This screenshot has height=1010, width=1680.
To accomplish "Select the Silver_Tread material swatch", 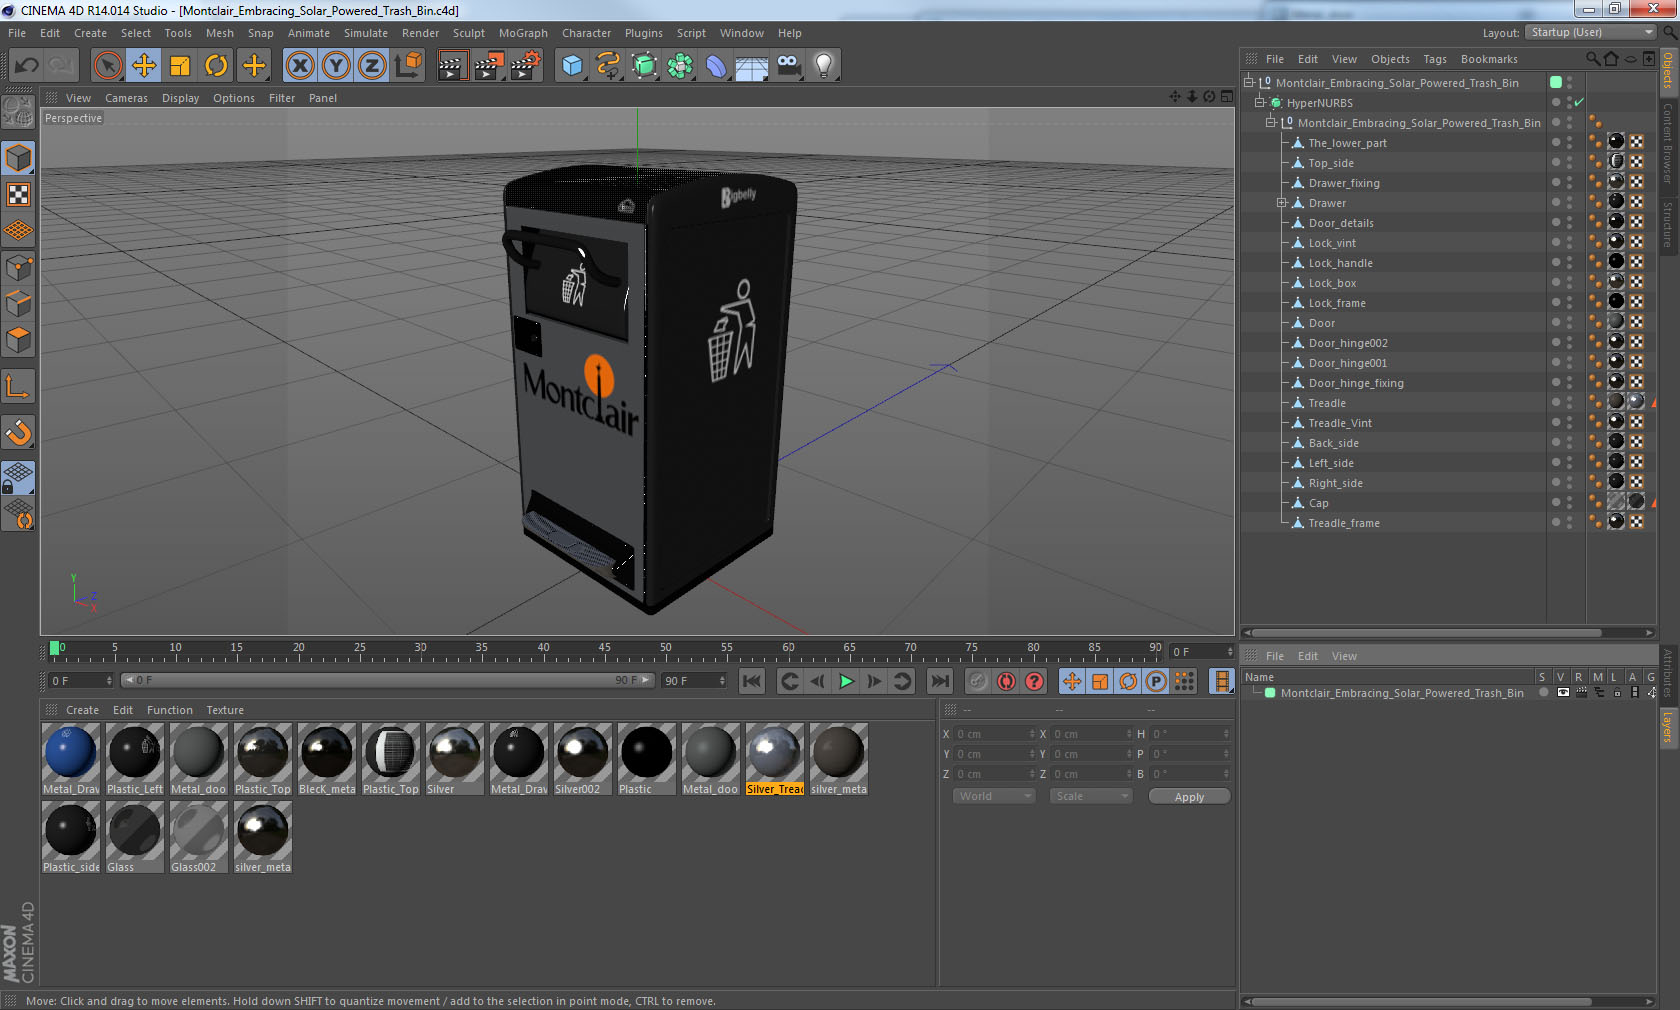I will [775, 759].
